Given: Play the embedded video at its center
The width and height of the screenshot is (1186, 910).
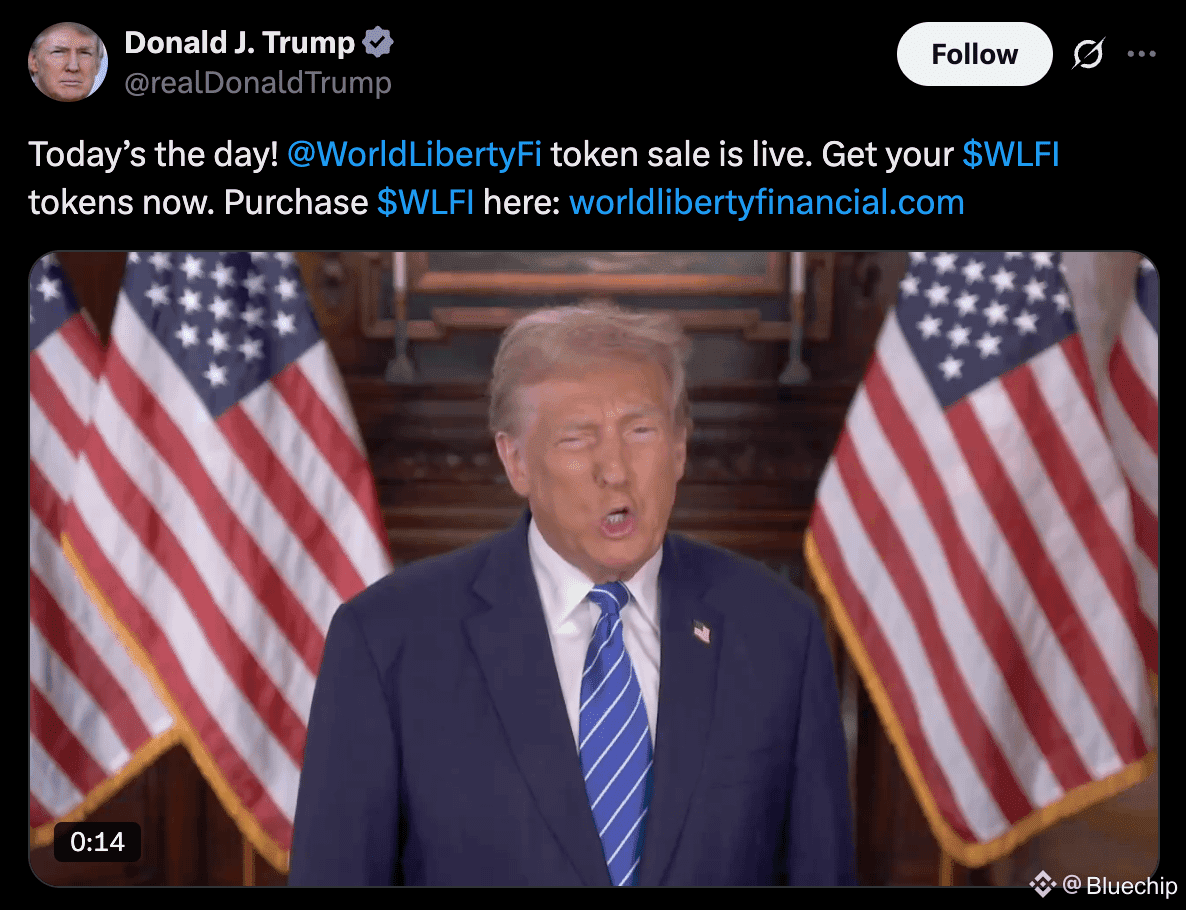Looking at the screenshot, I should coord(594,569).
